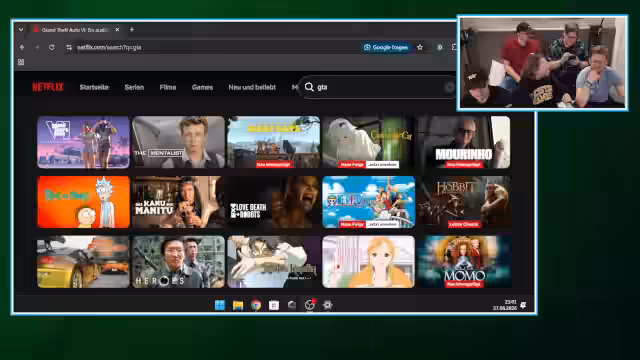
Task: Open the Rick and Morty thumbnail
Action: (83, 202)
